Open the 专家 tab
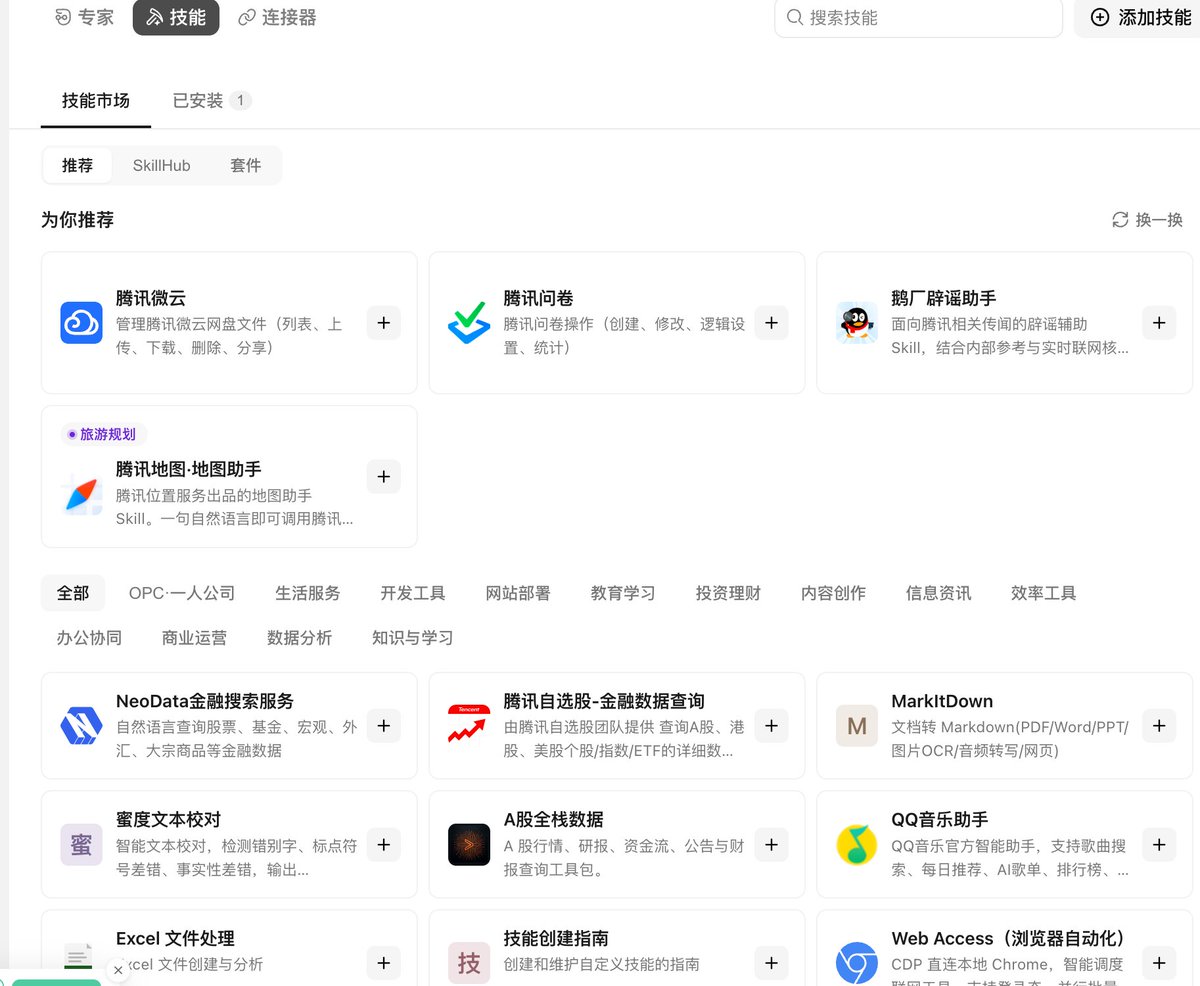The height and width of the screenshot is (986, 1200). click(x=84, y=17)
